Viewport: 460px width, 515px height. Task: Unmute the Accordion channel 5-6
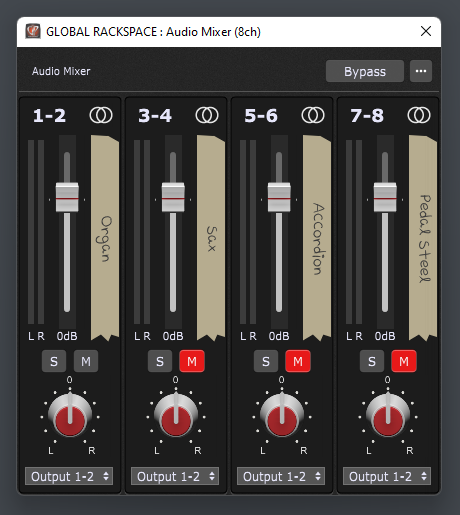[298, 361]
